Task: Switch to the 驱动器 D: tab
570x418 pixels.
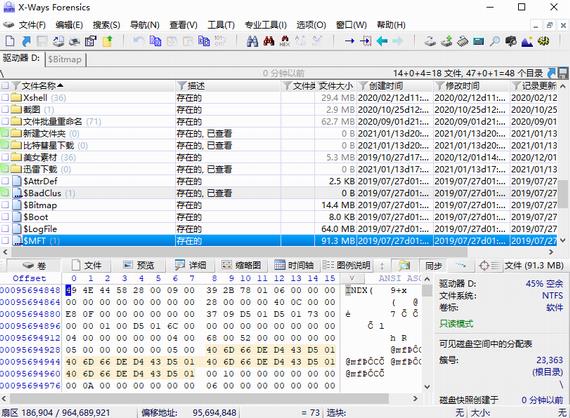Action: [21, 58]
